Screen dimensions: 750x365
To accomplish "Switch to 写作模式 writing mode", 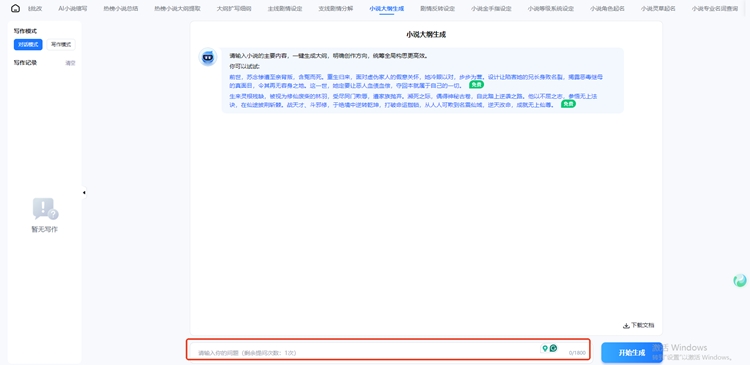I will [61, 44].
